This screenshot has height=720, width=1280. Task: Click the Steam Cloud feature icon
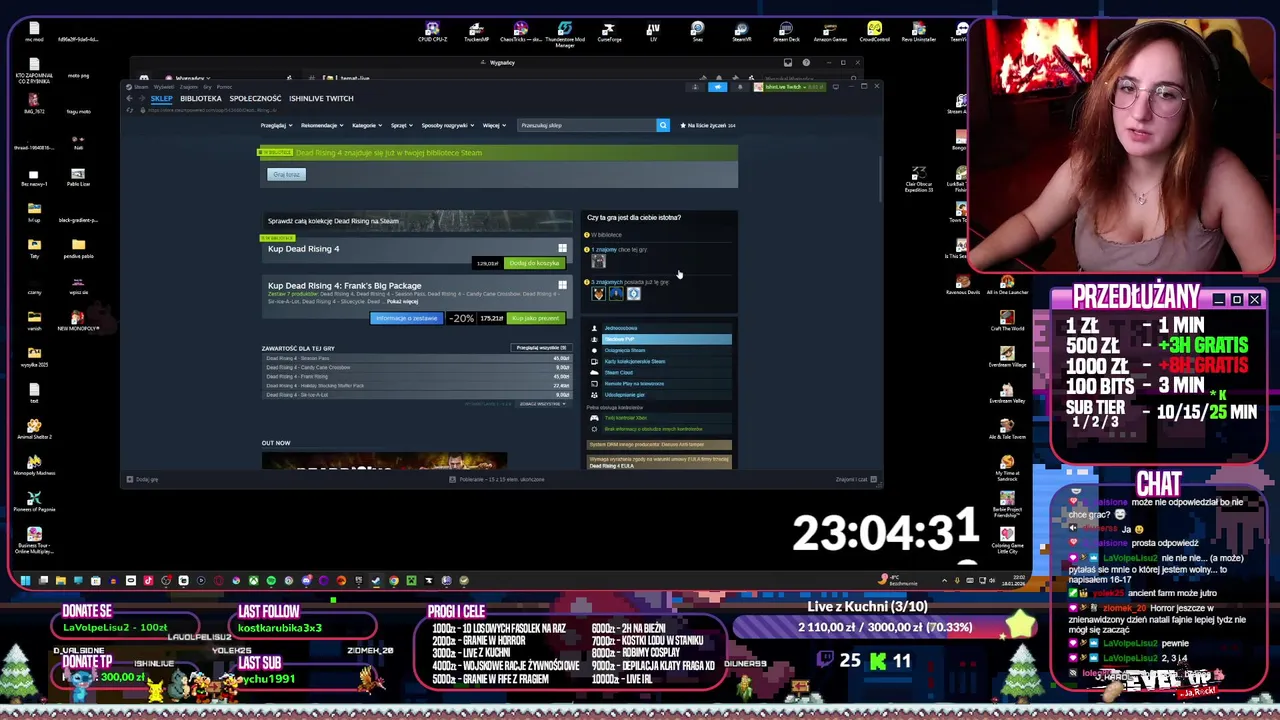coord(594,372)
